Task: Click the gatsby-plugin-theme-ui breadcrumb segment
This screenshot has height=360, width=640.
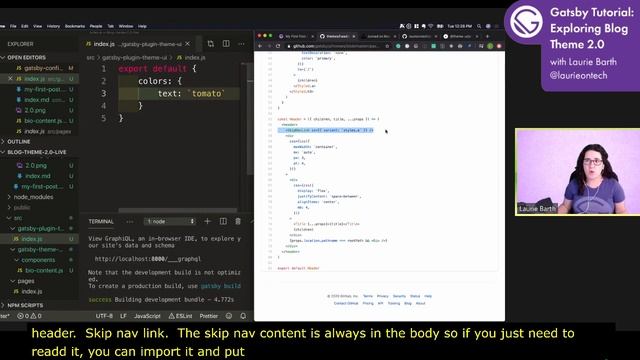Action: [134, 58]
